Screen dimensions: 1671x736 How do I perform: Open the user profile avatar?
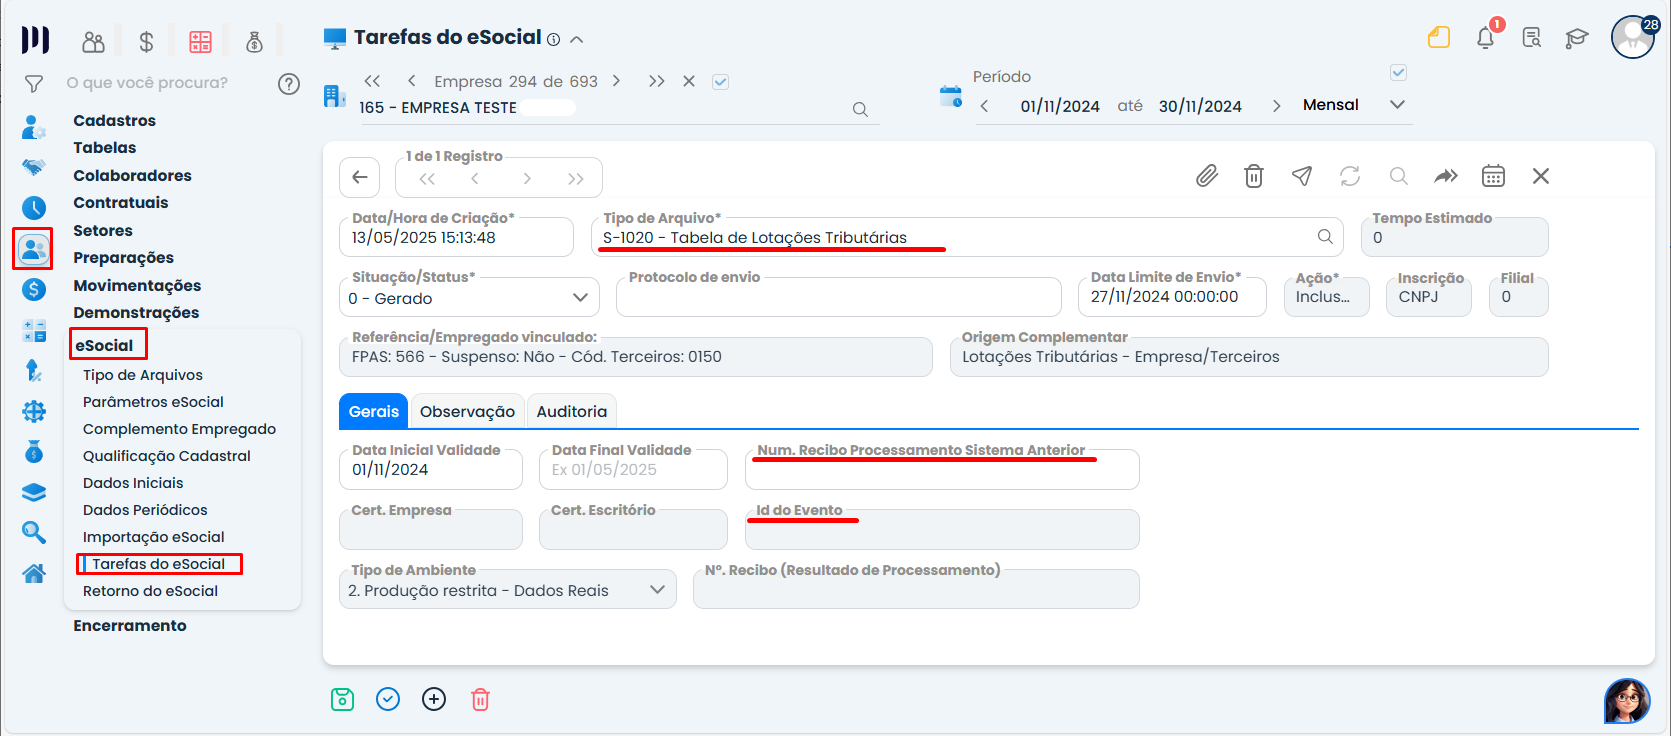[x=1633, y=37]
